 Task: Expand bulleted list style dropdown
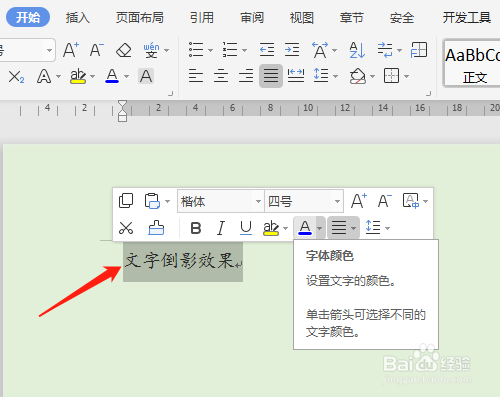pos(210,50)
